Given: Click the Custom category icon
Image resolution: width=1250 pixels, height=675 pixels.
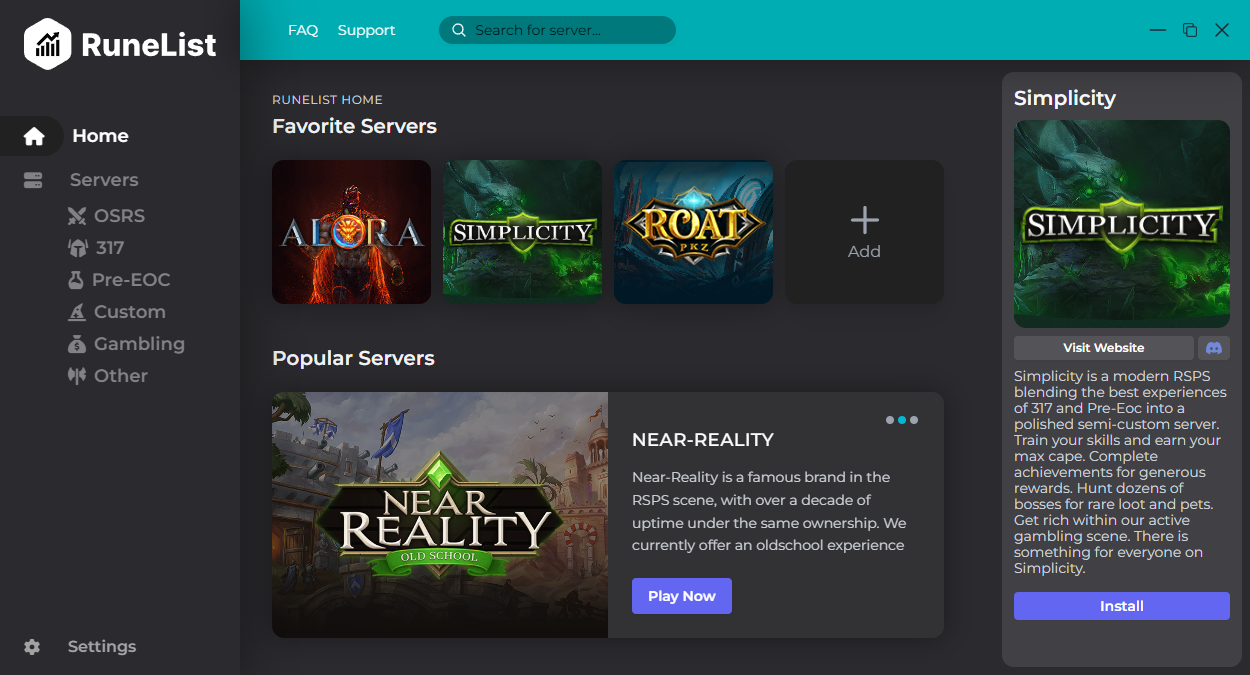Looking at the screenshot, I should pyautogui.click(x=77, y=312).
